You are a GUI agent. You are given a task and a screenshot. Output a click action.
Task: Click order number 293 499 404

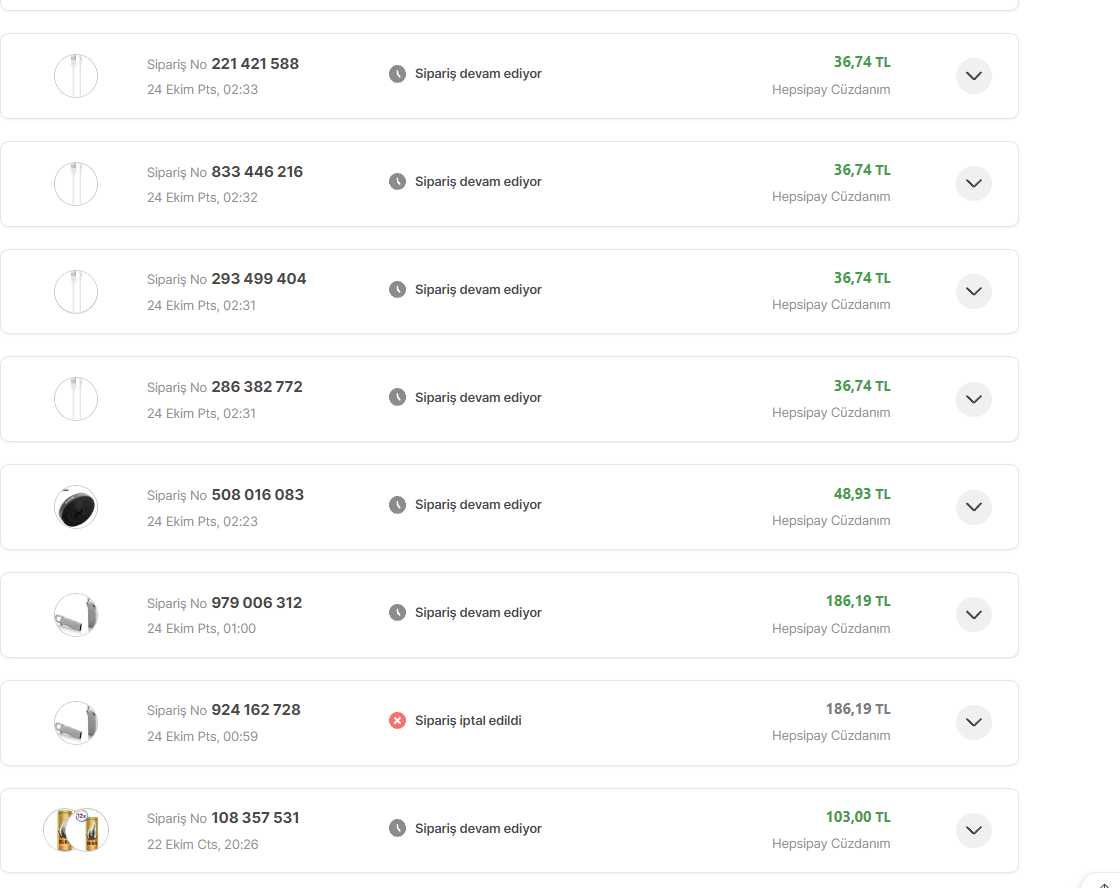click(x=258, y=279)
